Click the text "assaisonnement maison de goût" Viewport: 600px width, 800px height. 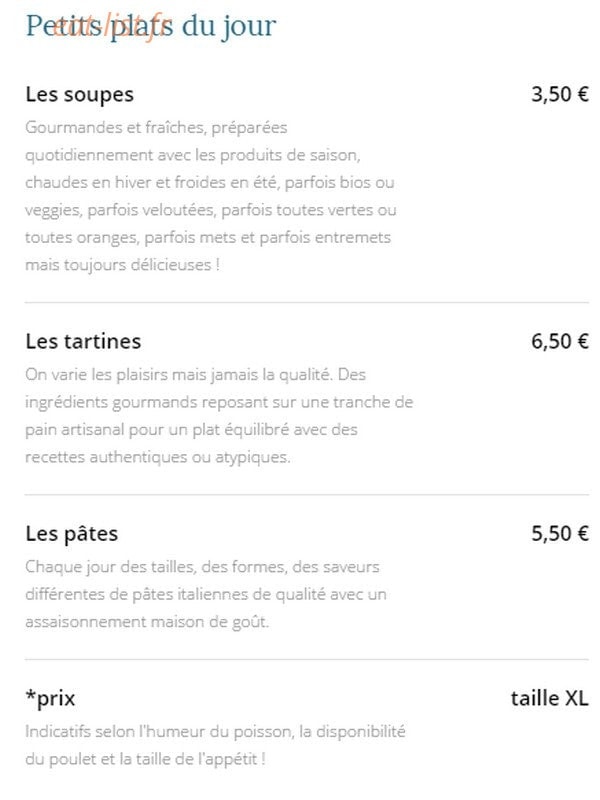click(146, 622)
